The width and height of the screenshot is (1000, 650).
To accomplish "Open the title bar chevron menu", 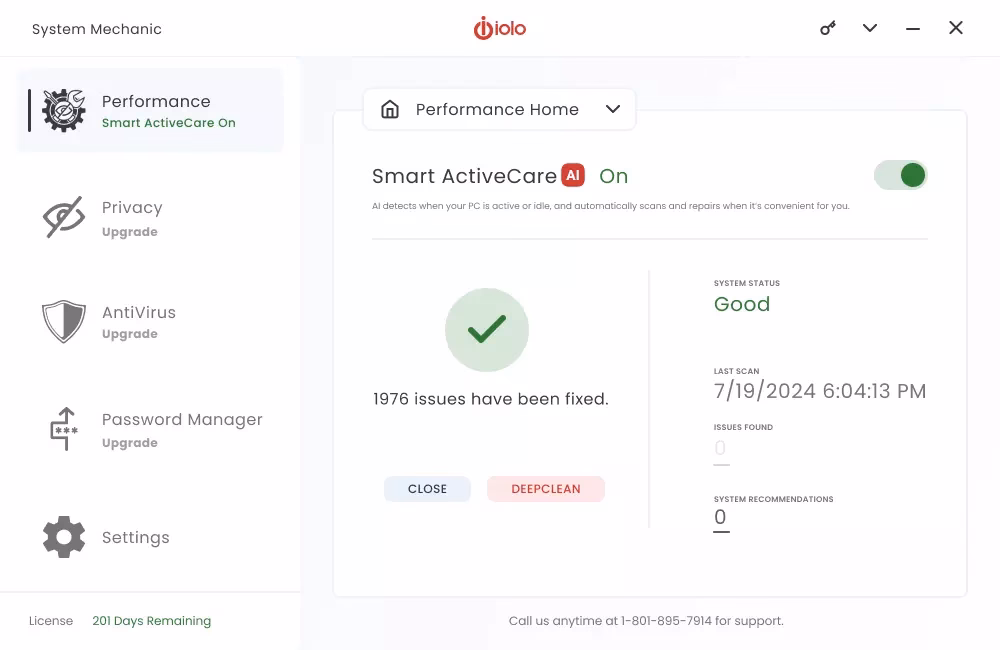I will tap(870, 28).
